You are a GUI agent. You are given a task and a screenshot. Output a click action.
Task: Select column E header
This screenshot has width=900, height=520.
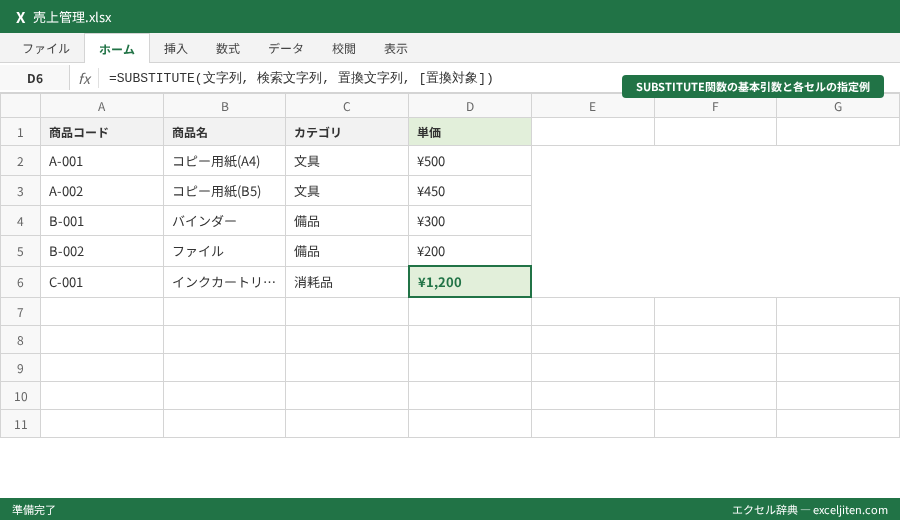pyautogui.click(x=592, y=106)
